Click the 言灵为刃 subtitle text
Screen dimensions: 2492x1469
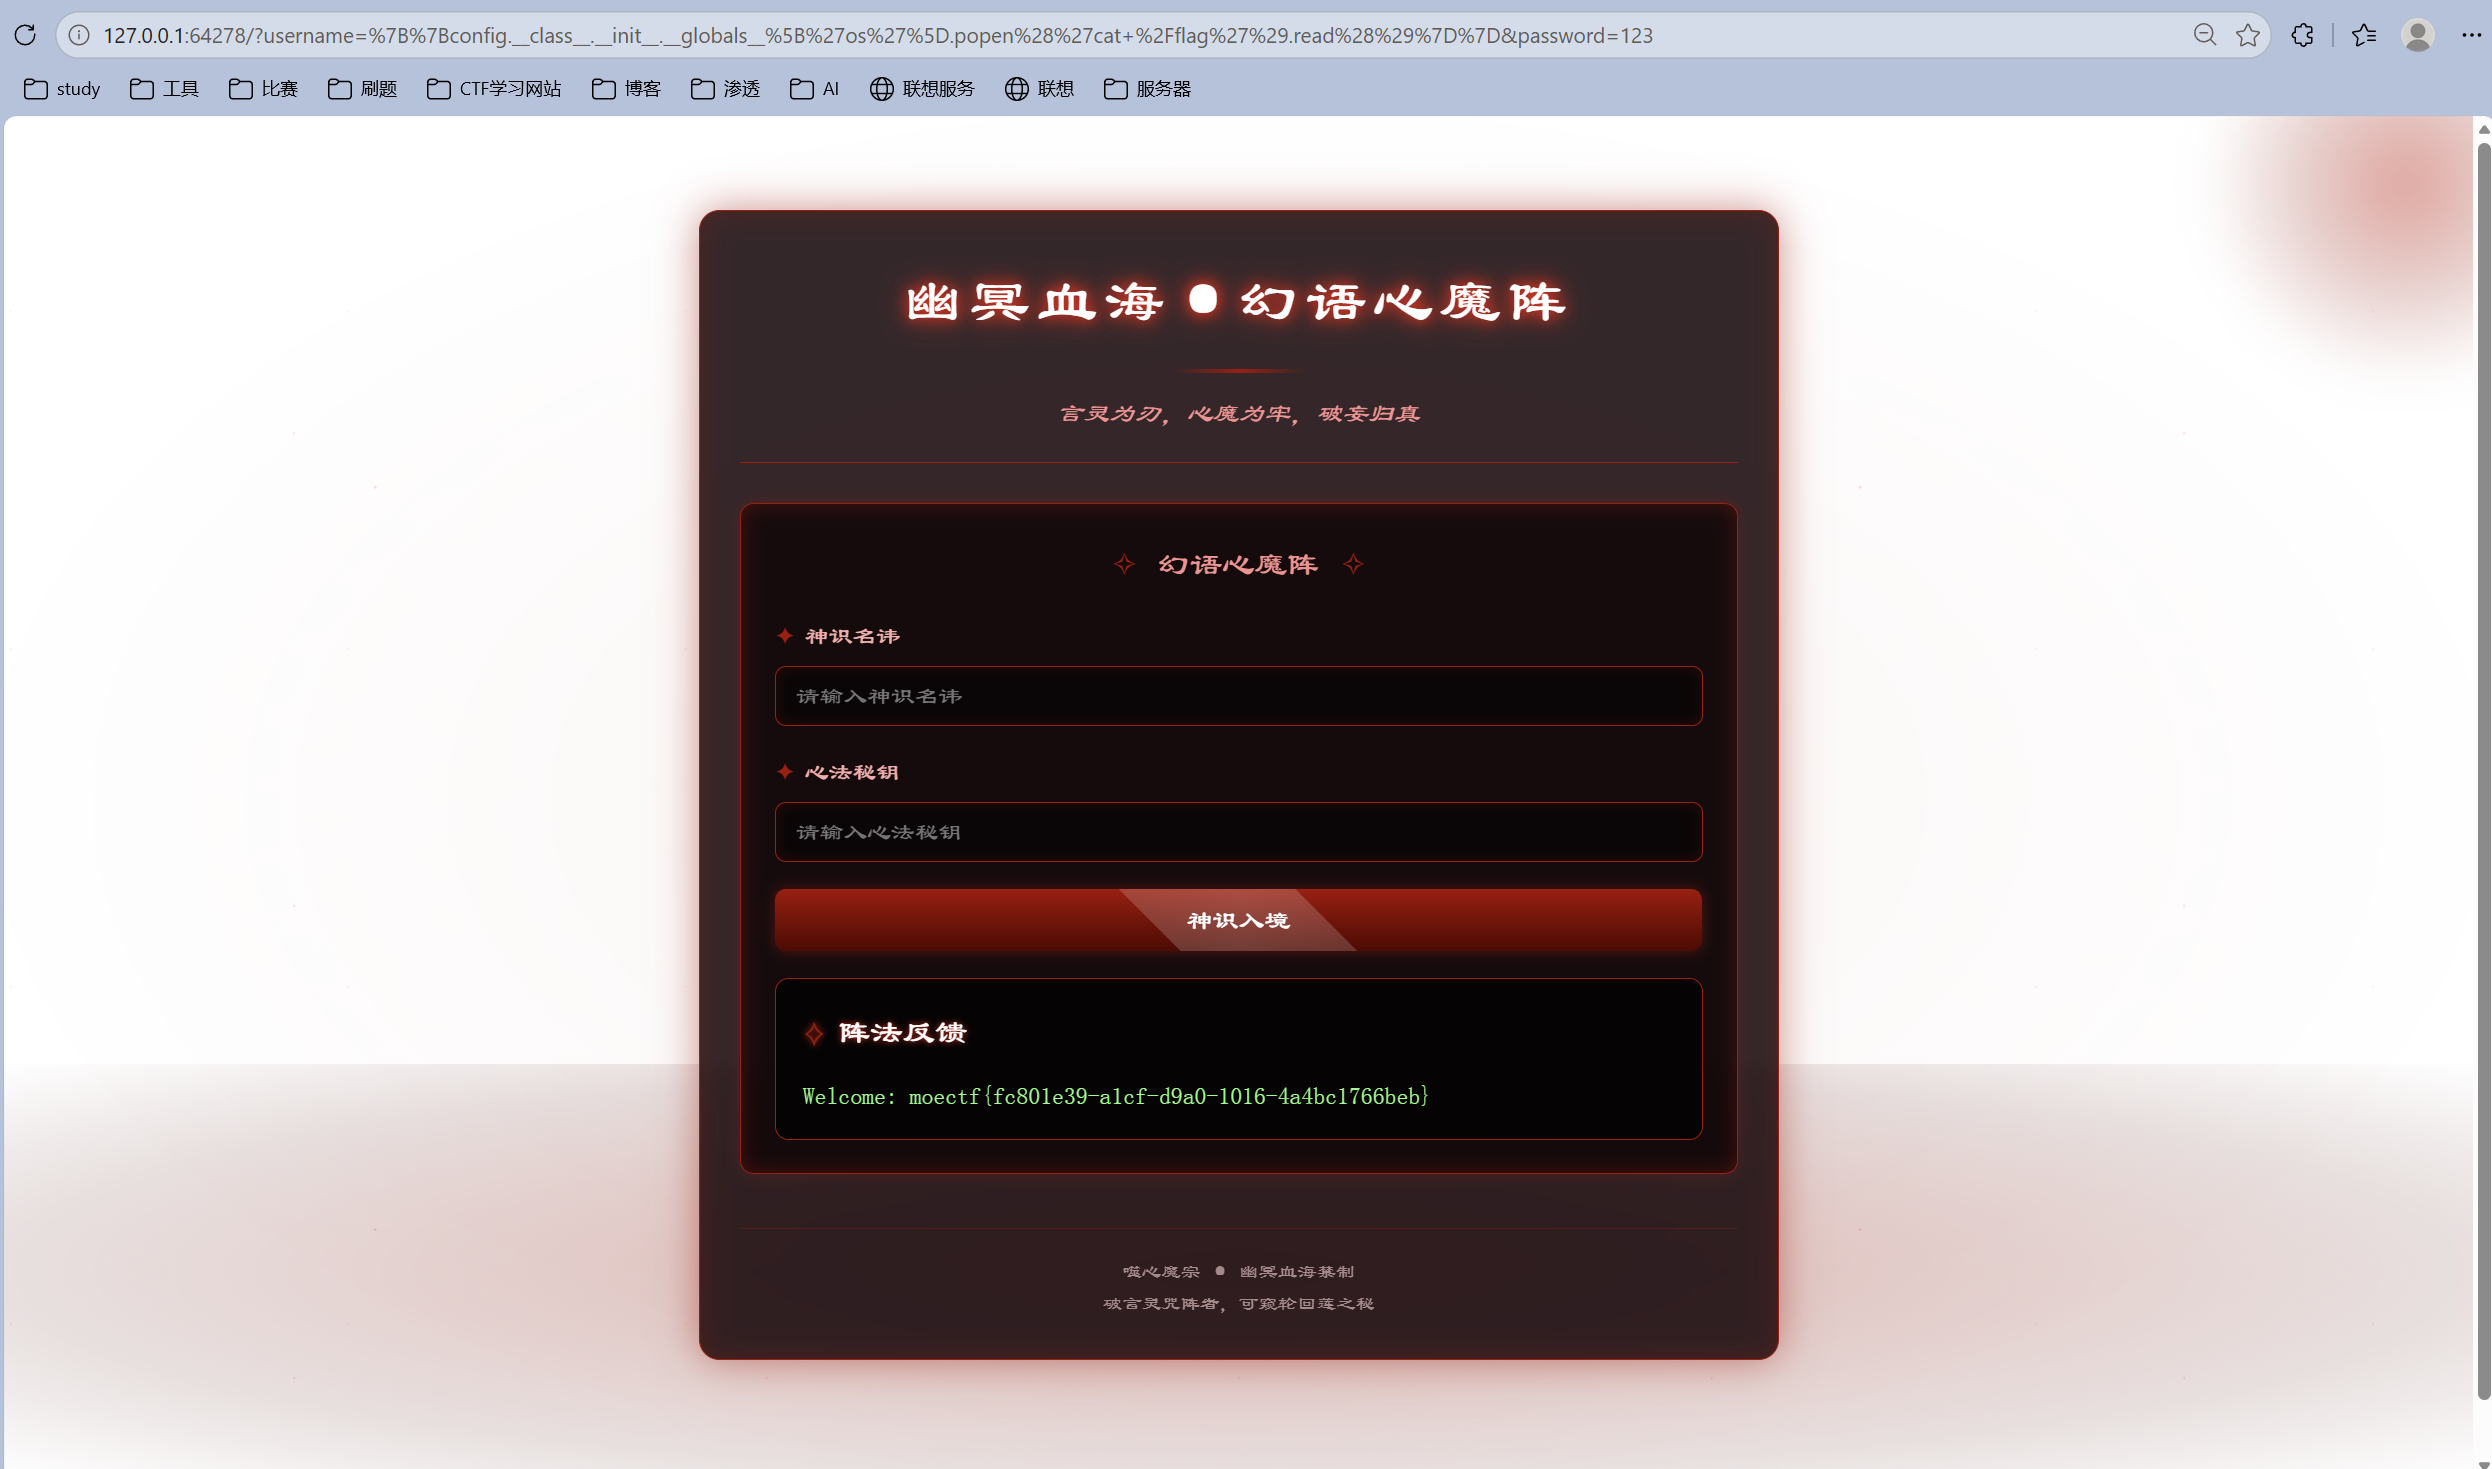tap(1239, 414)
